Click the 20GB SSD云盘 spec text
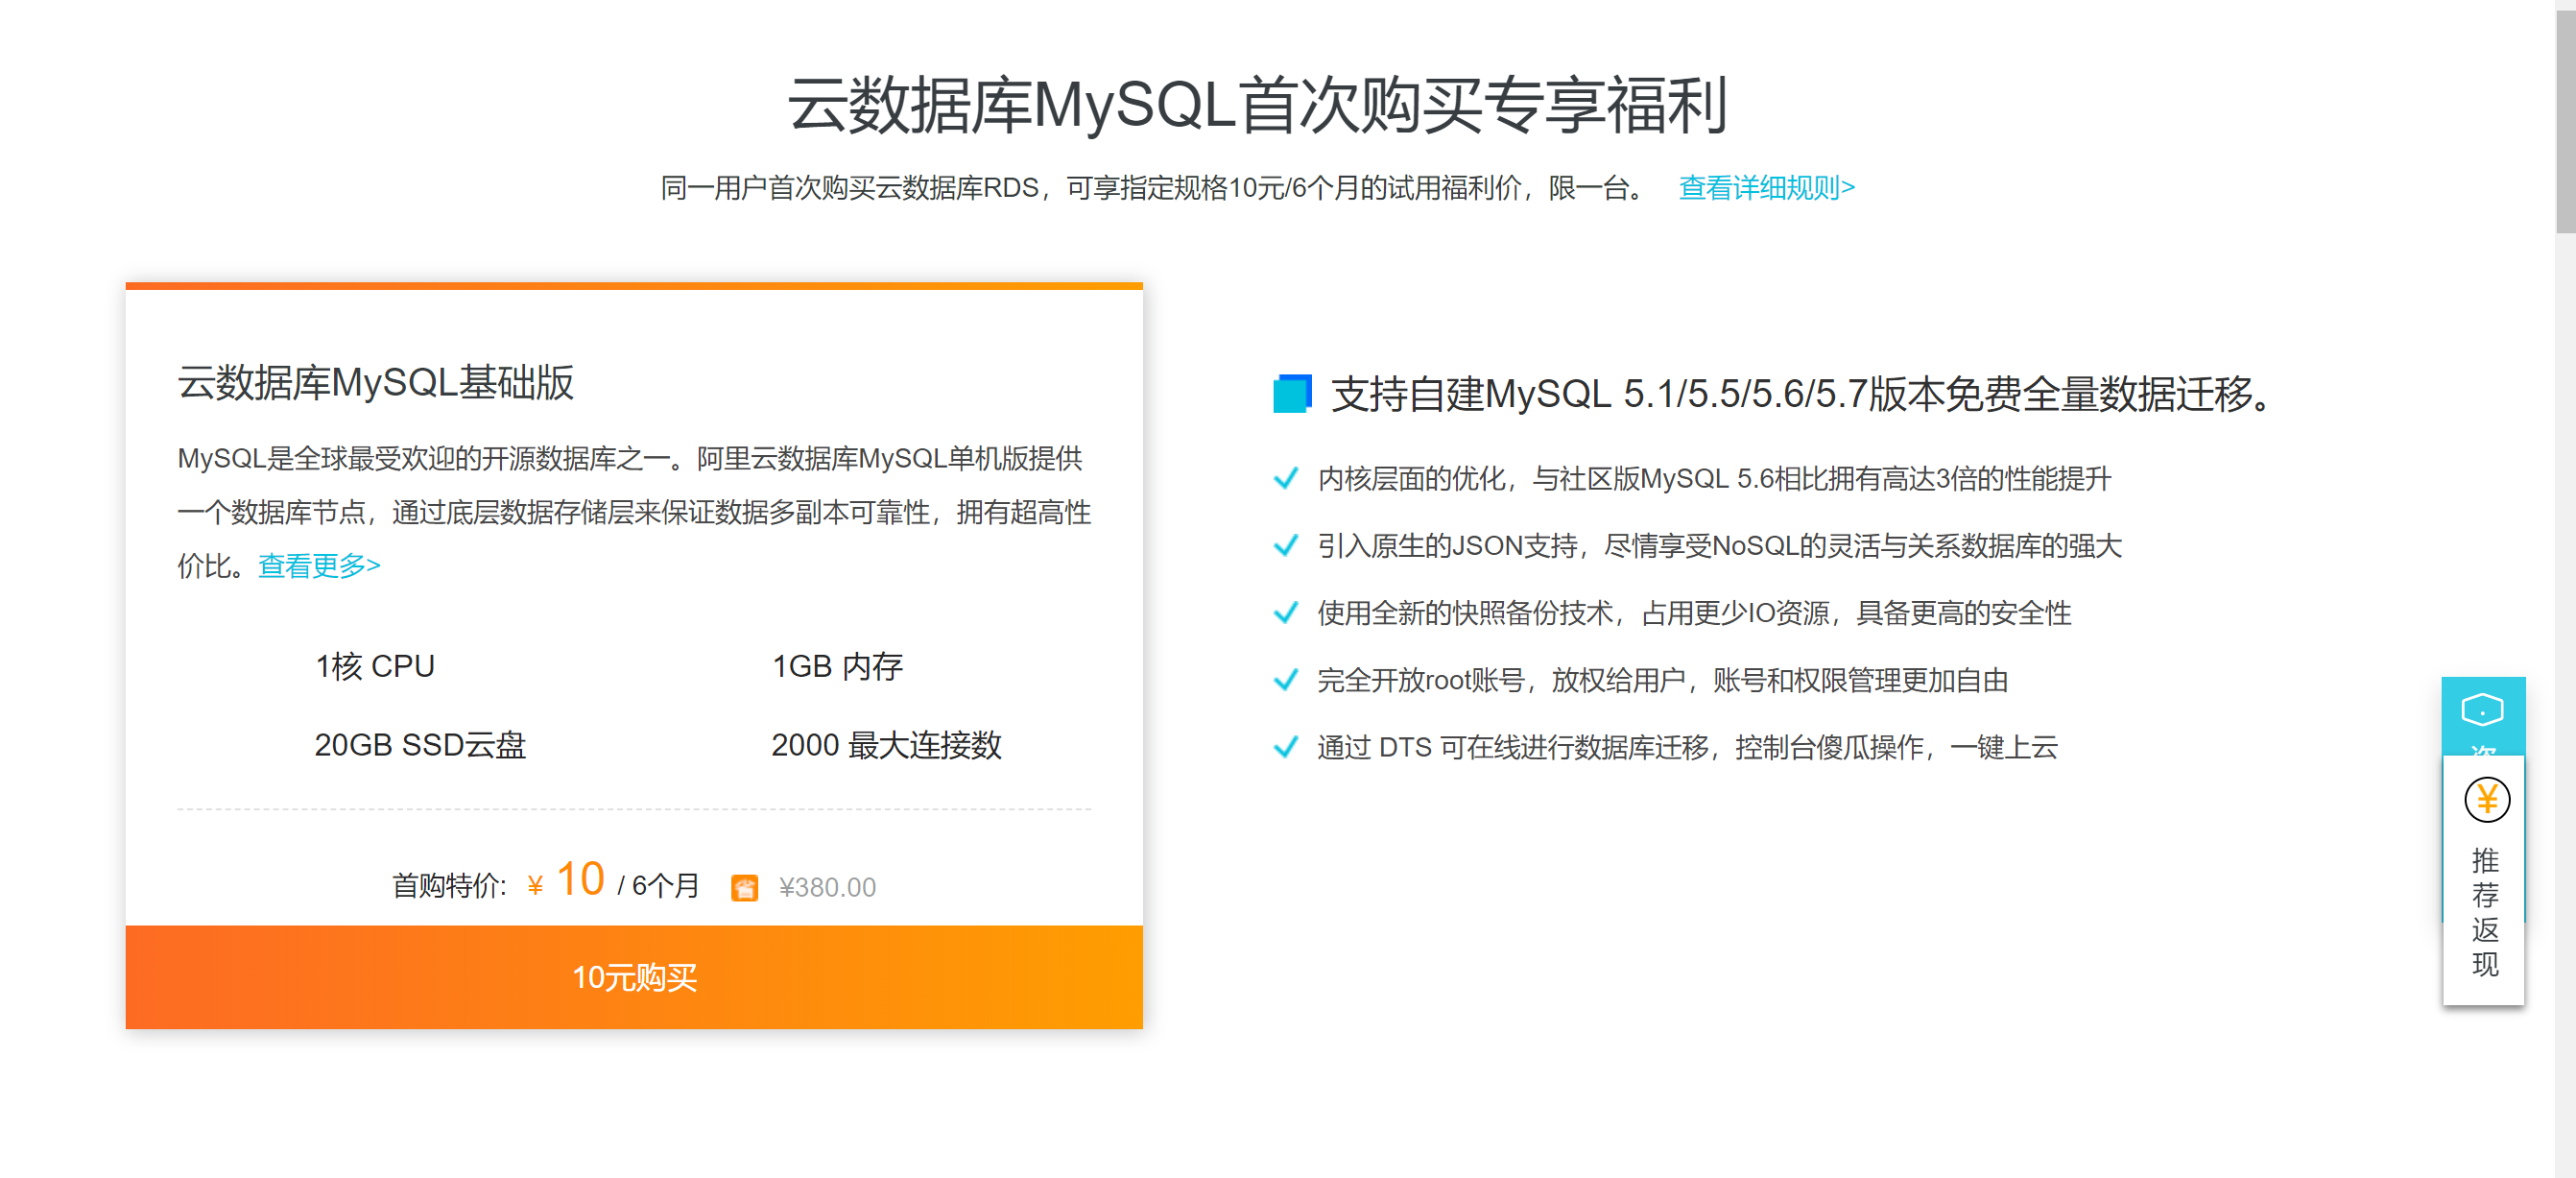 (x=420, y=745)
